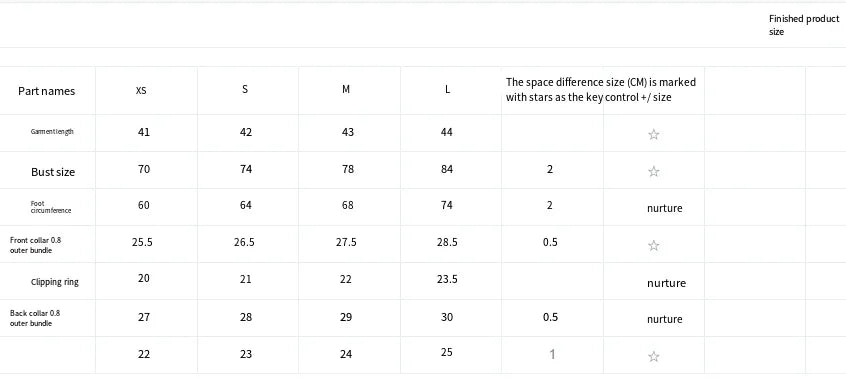Click the Clipping ring row label

(54, 282)
